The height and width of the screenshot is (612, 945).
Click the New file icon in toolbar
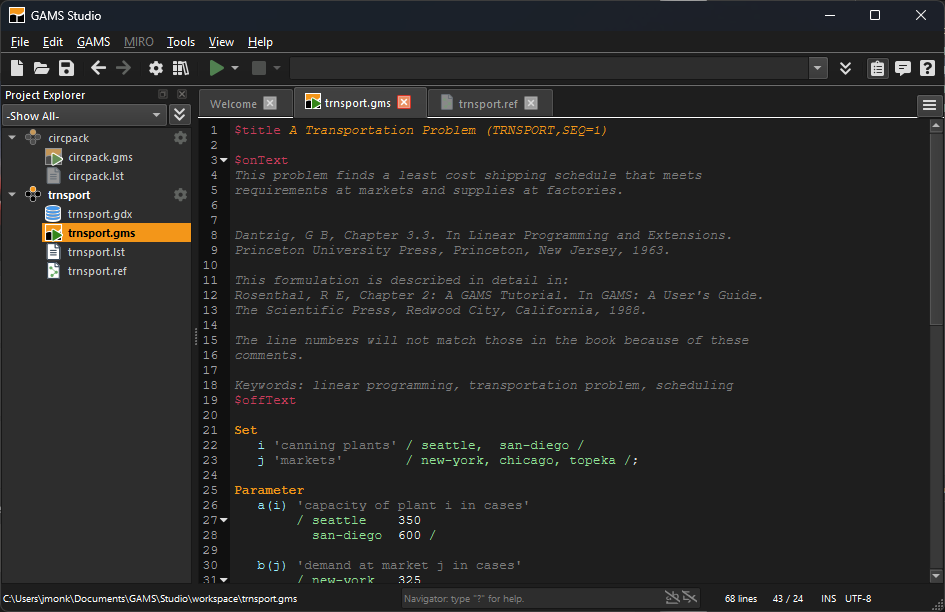17,68
